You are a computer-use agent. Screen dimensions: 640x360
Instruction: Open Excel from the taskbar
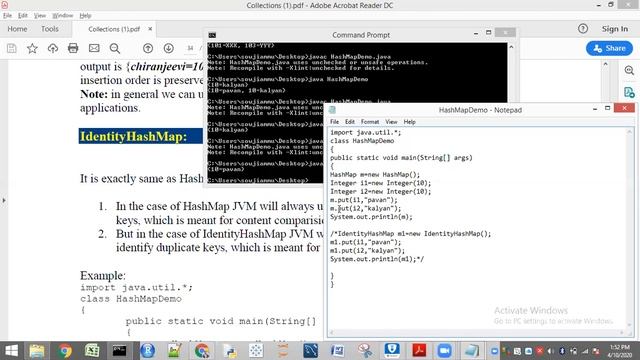pos(92,351)
